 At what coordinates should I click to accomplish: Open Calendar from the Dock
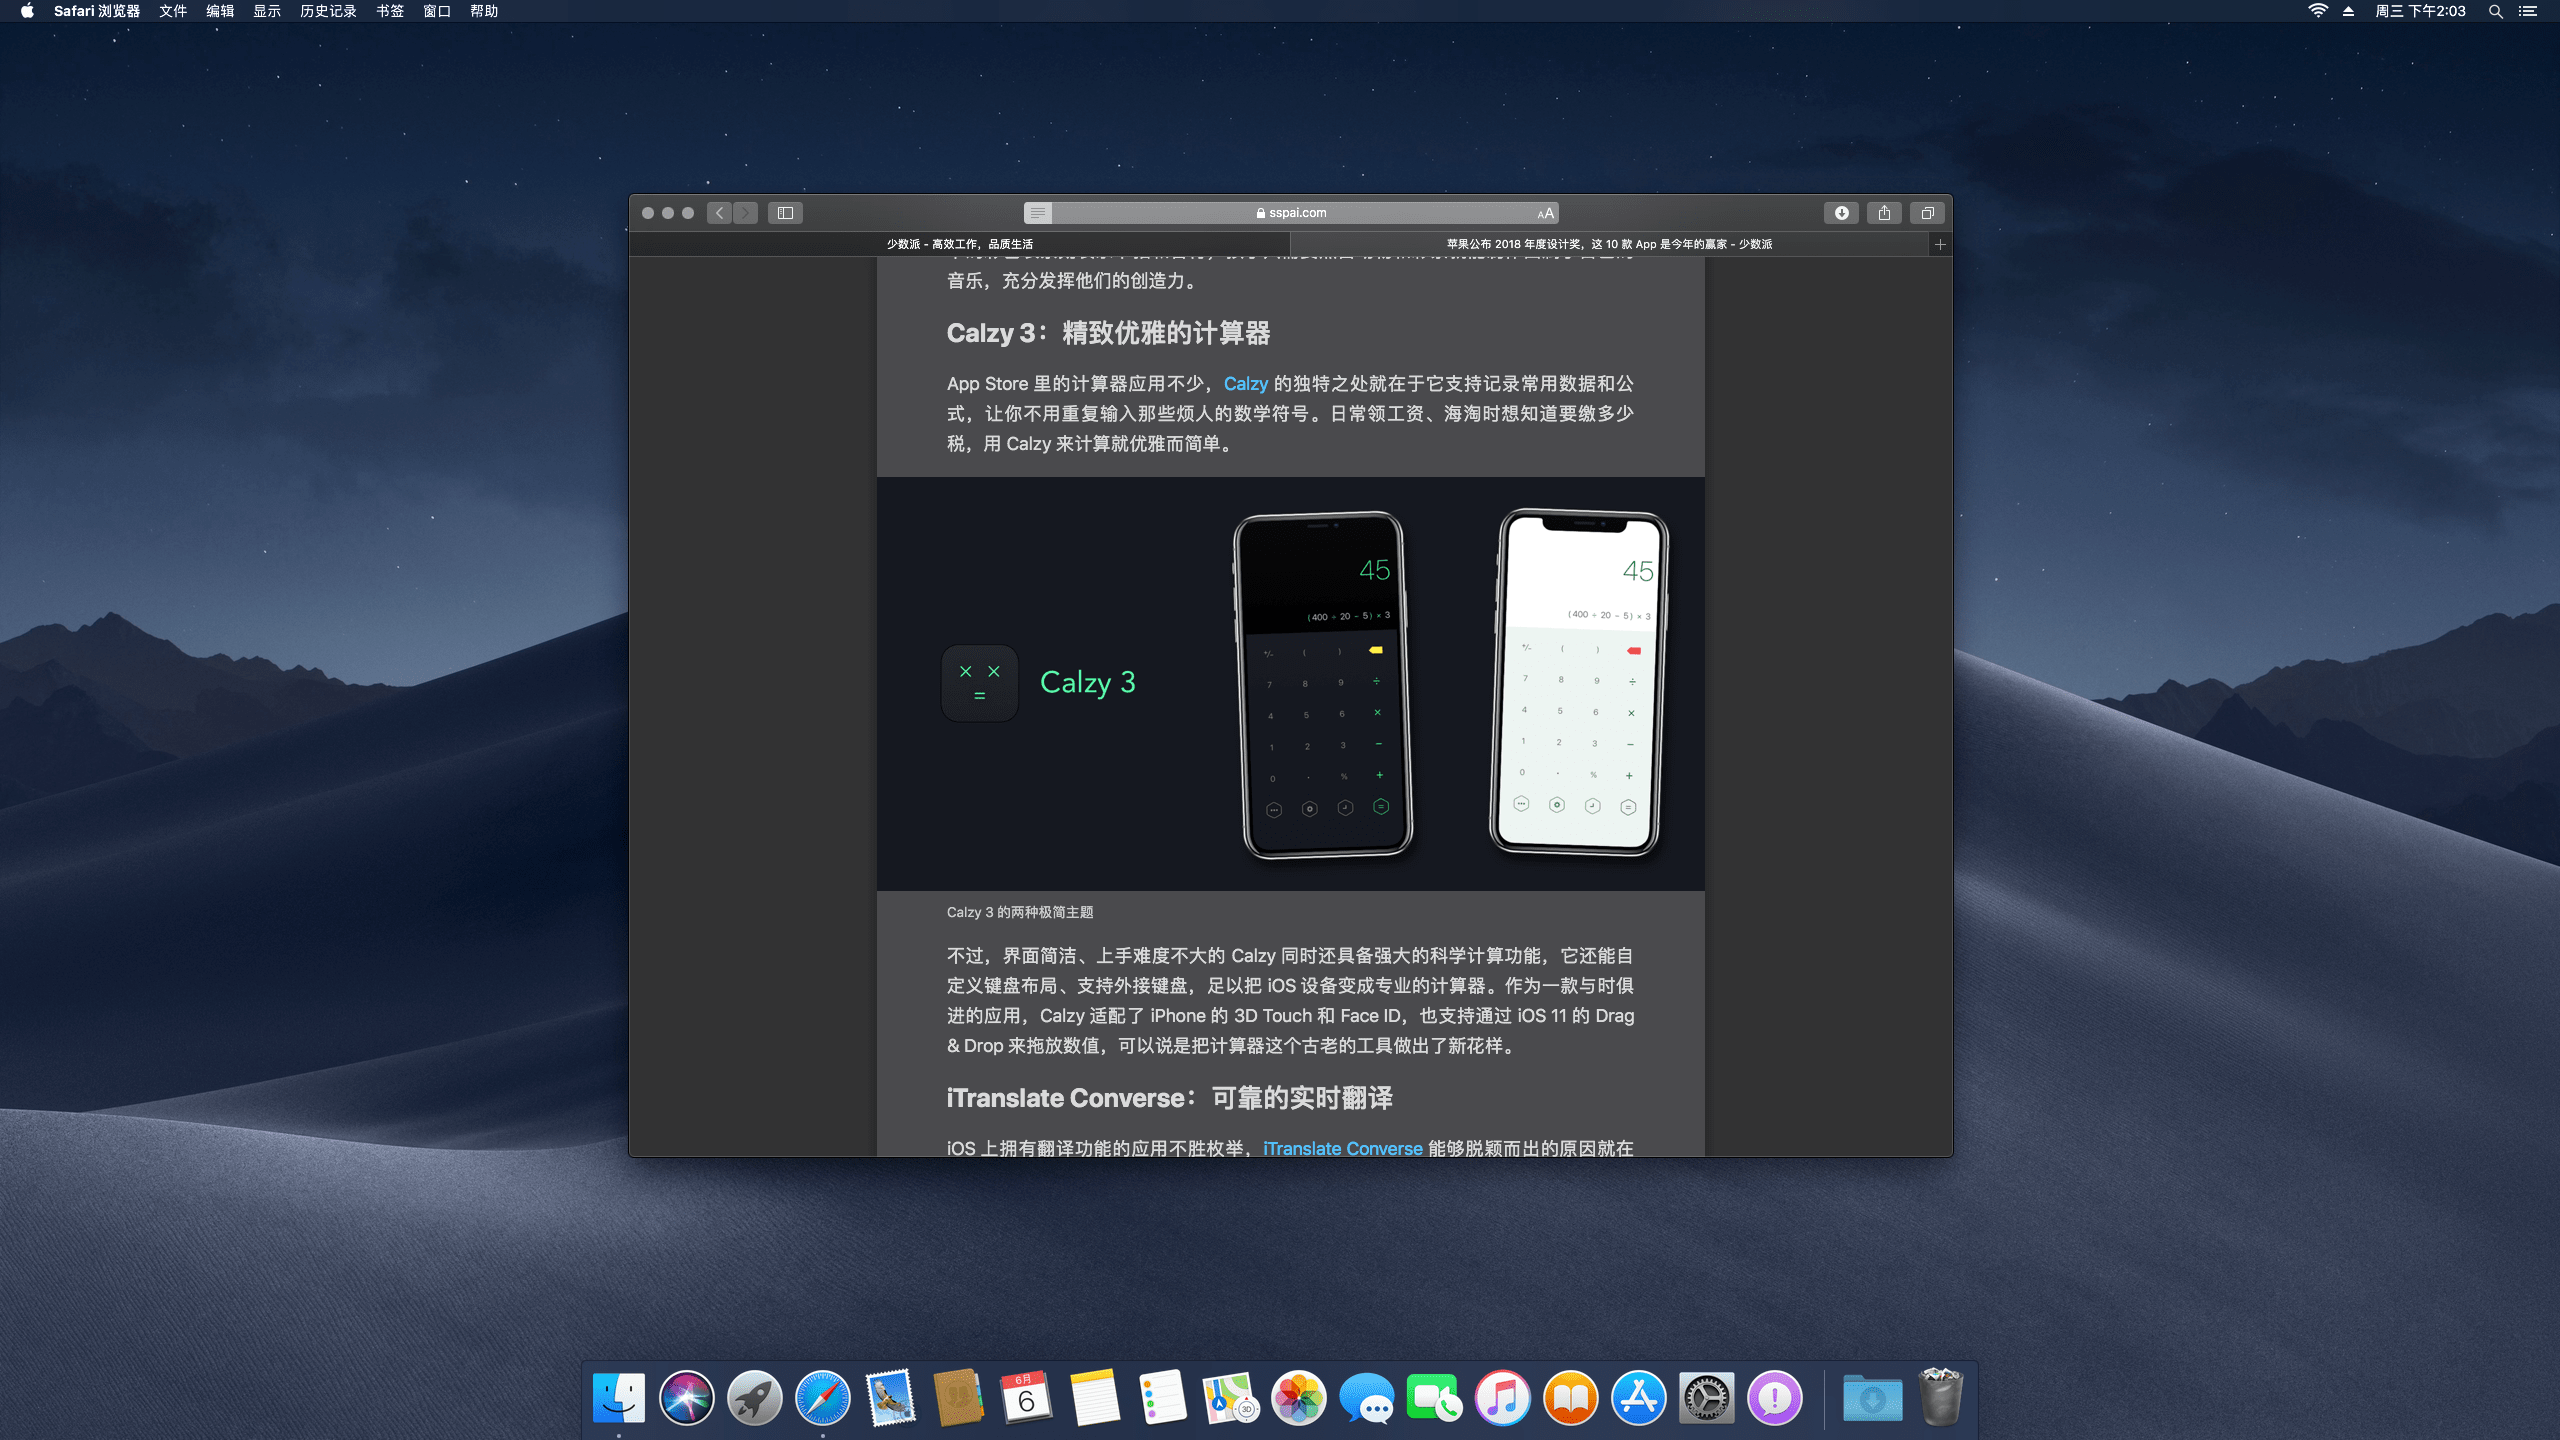click(x=1027, y=1397)
